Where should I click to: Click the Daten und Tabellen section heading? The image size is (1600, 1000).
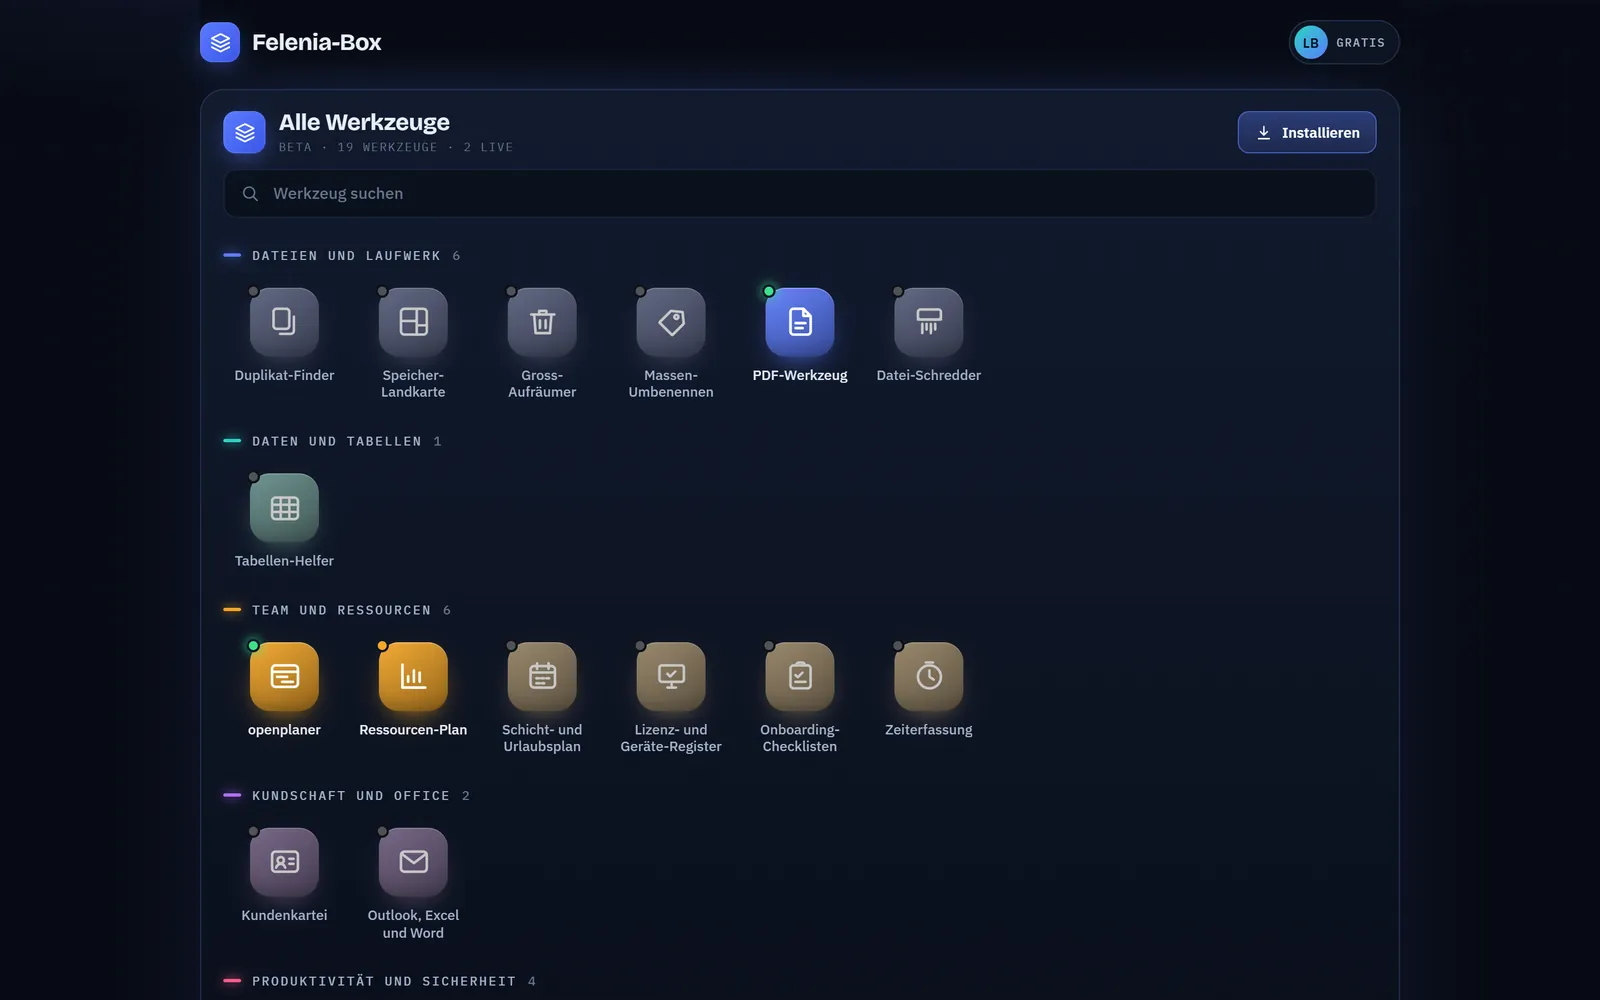[x=337, y=441]
